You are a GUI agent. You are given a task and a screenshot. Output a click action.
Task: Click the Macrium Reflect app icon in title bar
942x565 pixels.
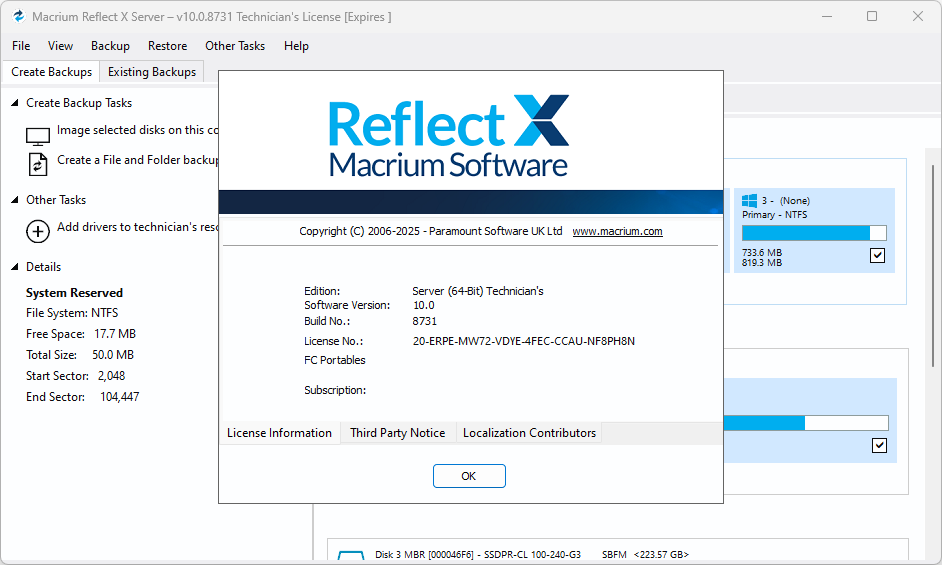pyautogui.click(x=19, y=16)
